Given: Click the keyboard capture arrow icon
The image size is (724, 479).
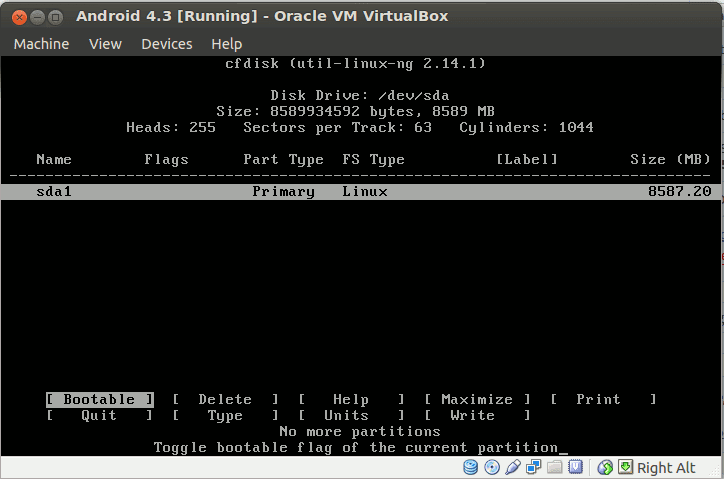Looking at the screenshot, I should 625,467.
